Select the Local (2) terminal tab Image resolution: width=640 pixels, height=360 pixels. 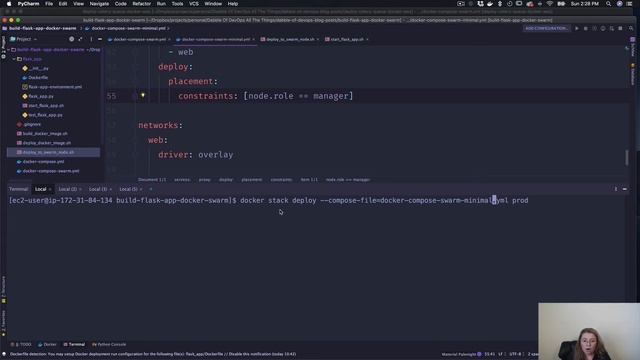67,189
